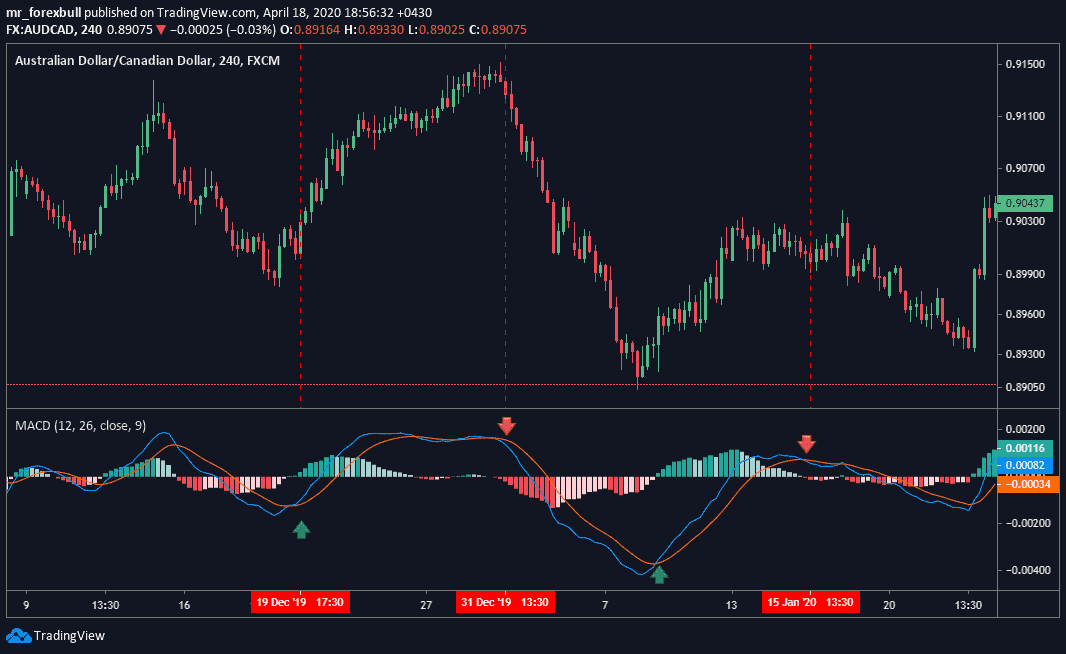
Task: Click the green buy arrow under the 19 Dec signal
Action: 302,531
